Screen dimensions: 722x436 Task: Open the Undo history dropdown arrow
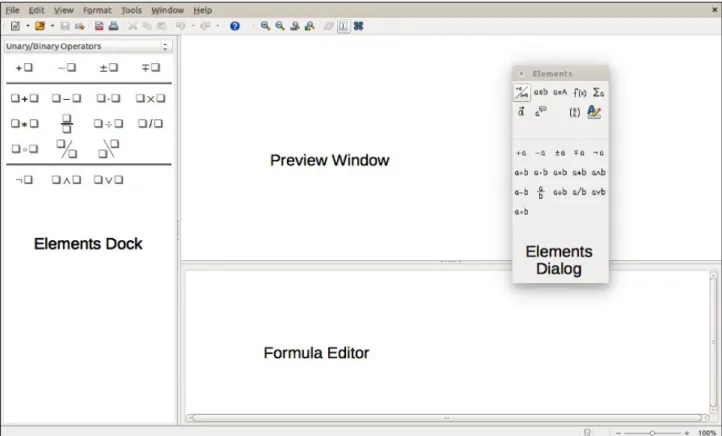(x=192, y=26)
